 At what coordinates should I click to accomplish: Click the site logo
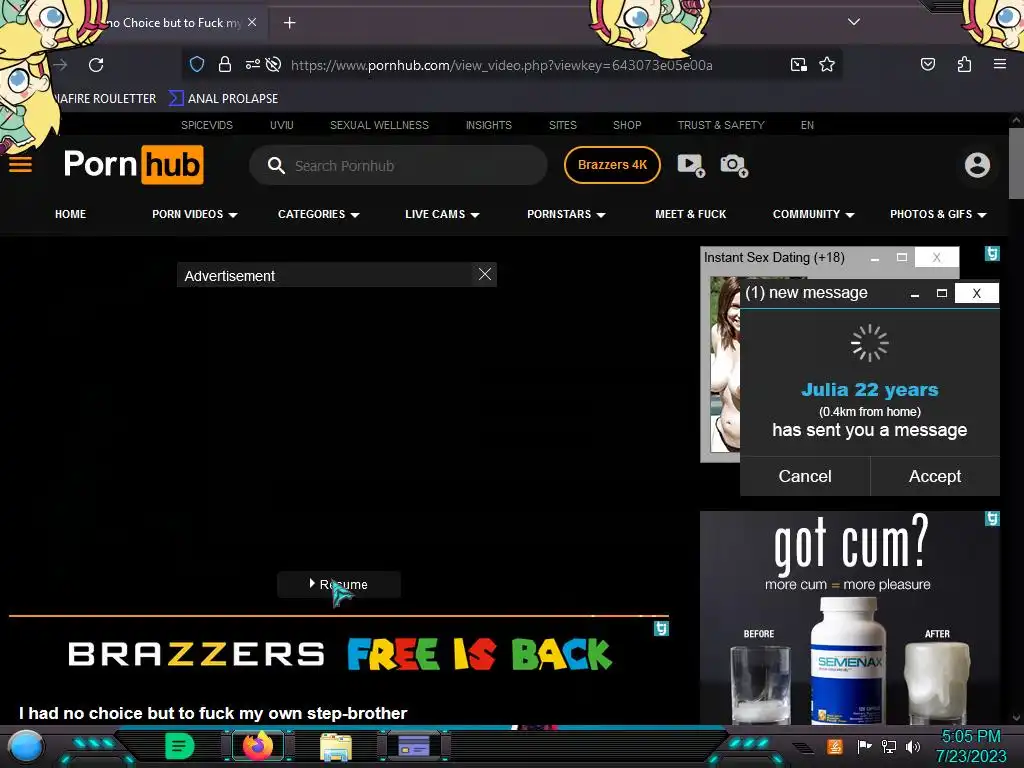tap(134, 165)
